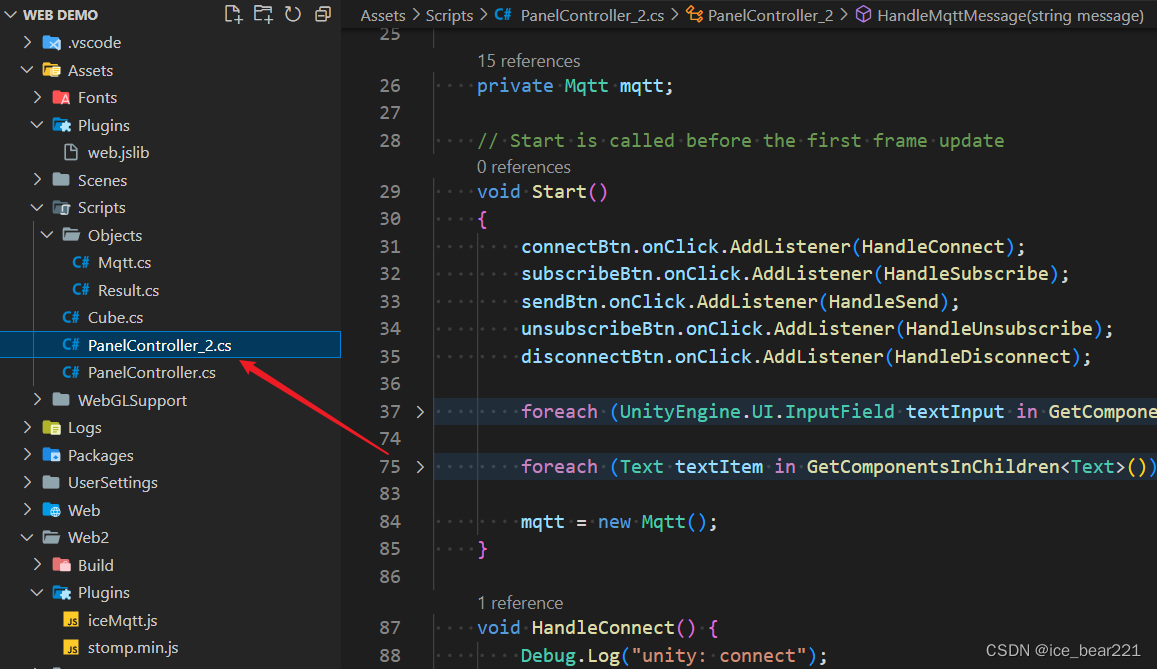Click Scripts in the breadcrumb path
Image resolution: width=1157 pixels, height=669 pixels.
tap(449, 15)
